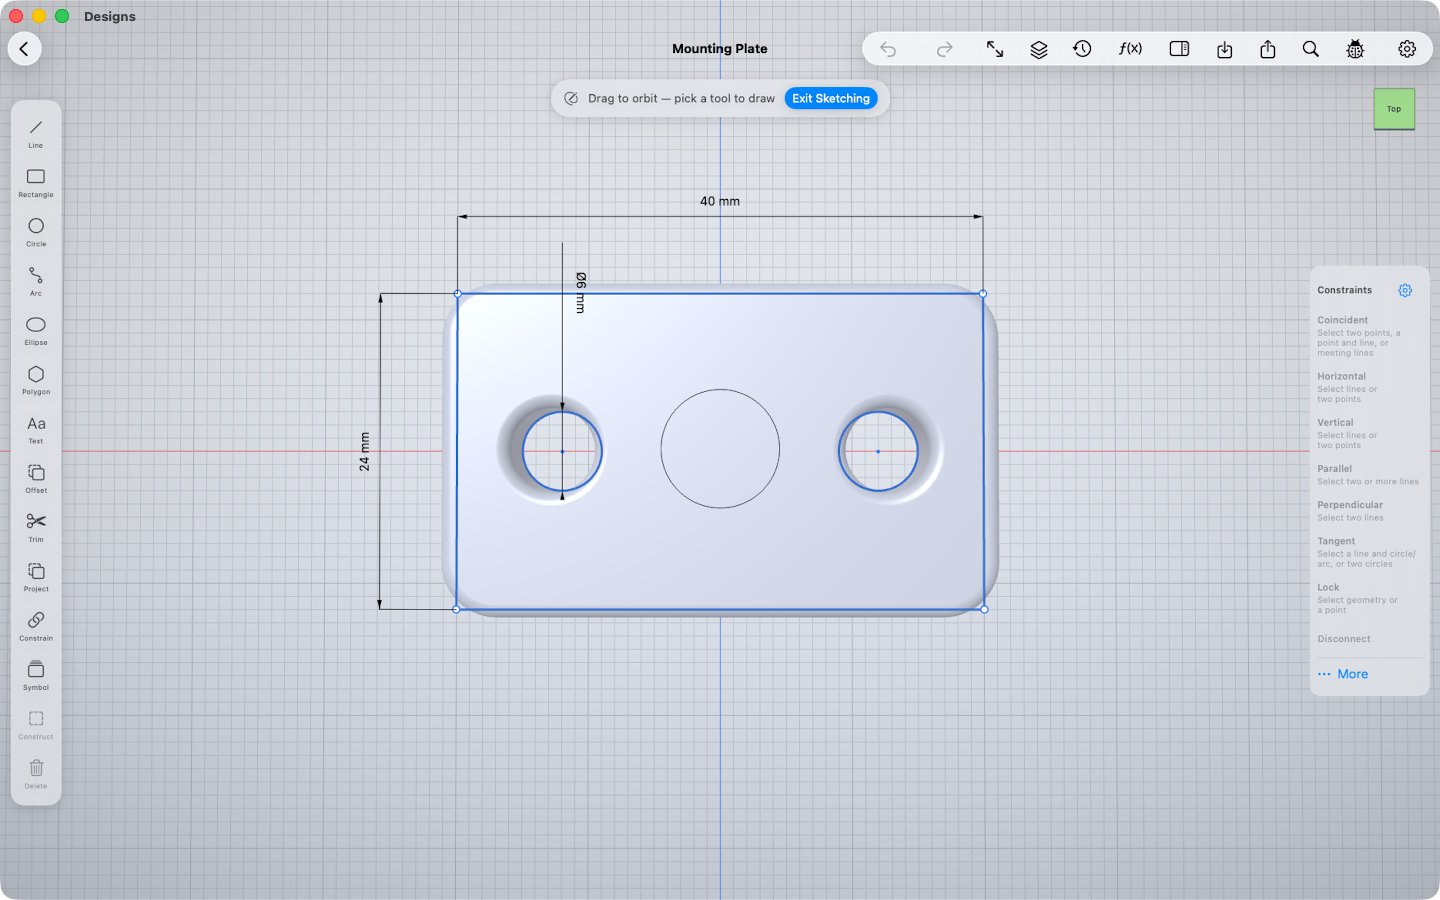
Task: Click the Delete trash icon
Action: tap(36, 773)
